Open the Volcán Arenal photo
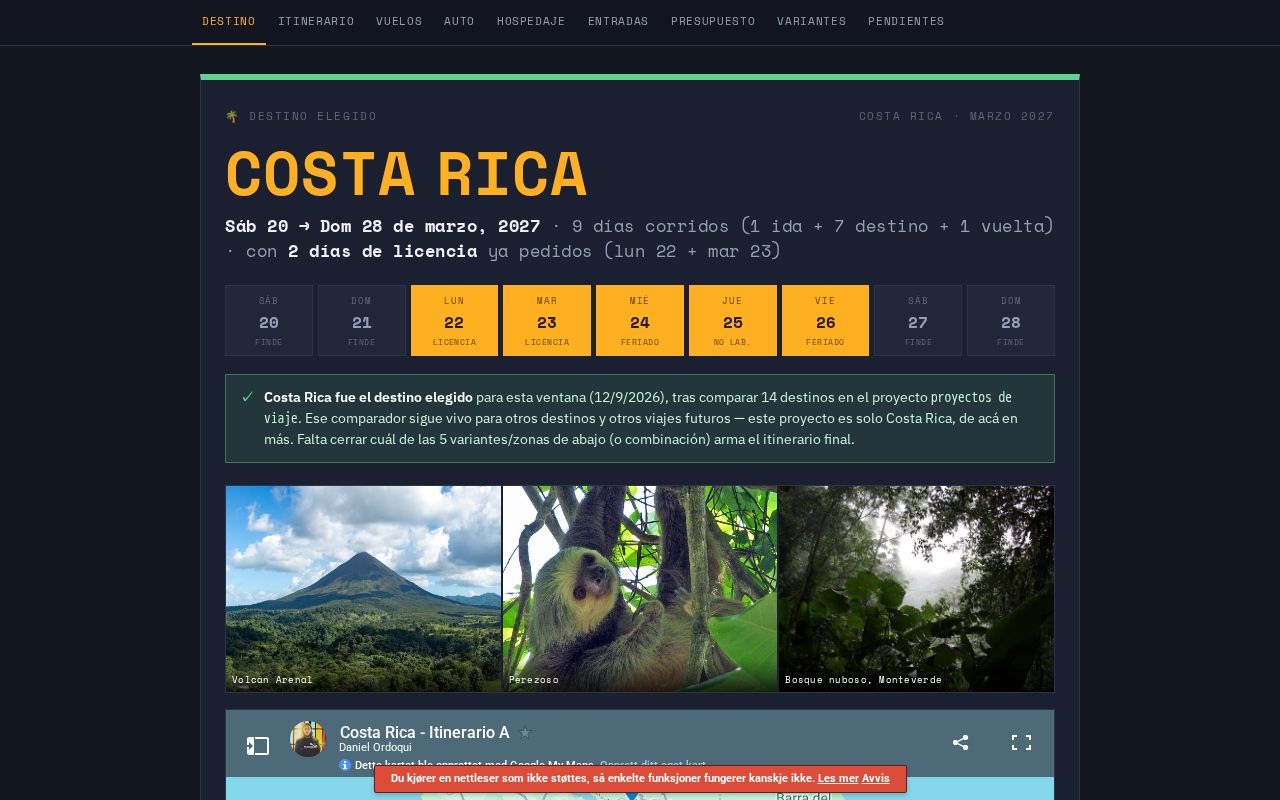Viewport: 1280px width, 800px height. 363,589
